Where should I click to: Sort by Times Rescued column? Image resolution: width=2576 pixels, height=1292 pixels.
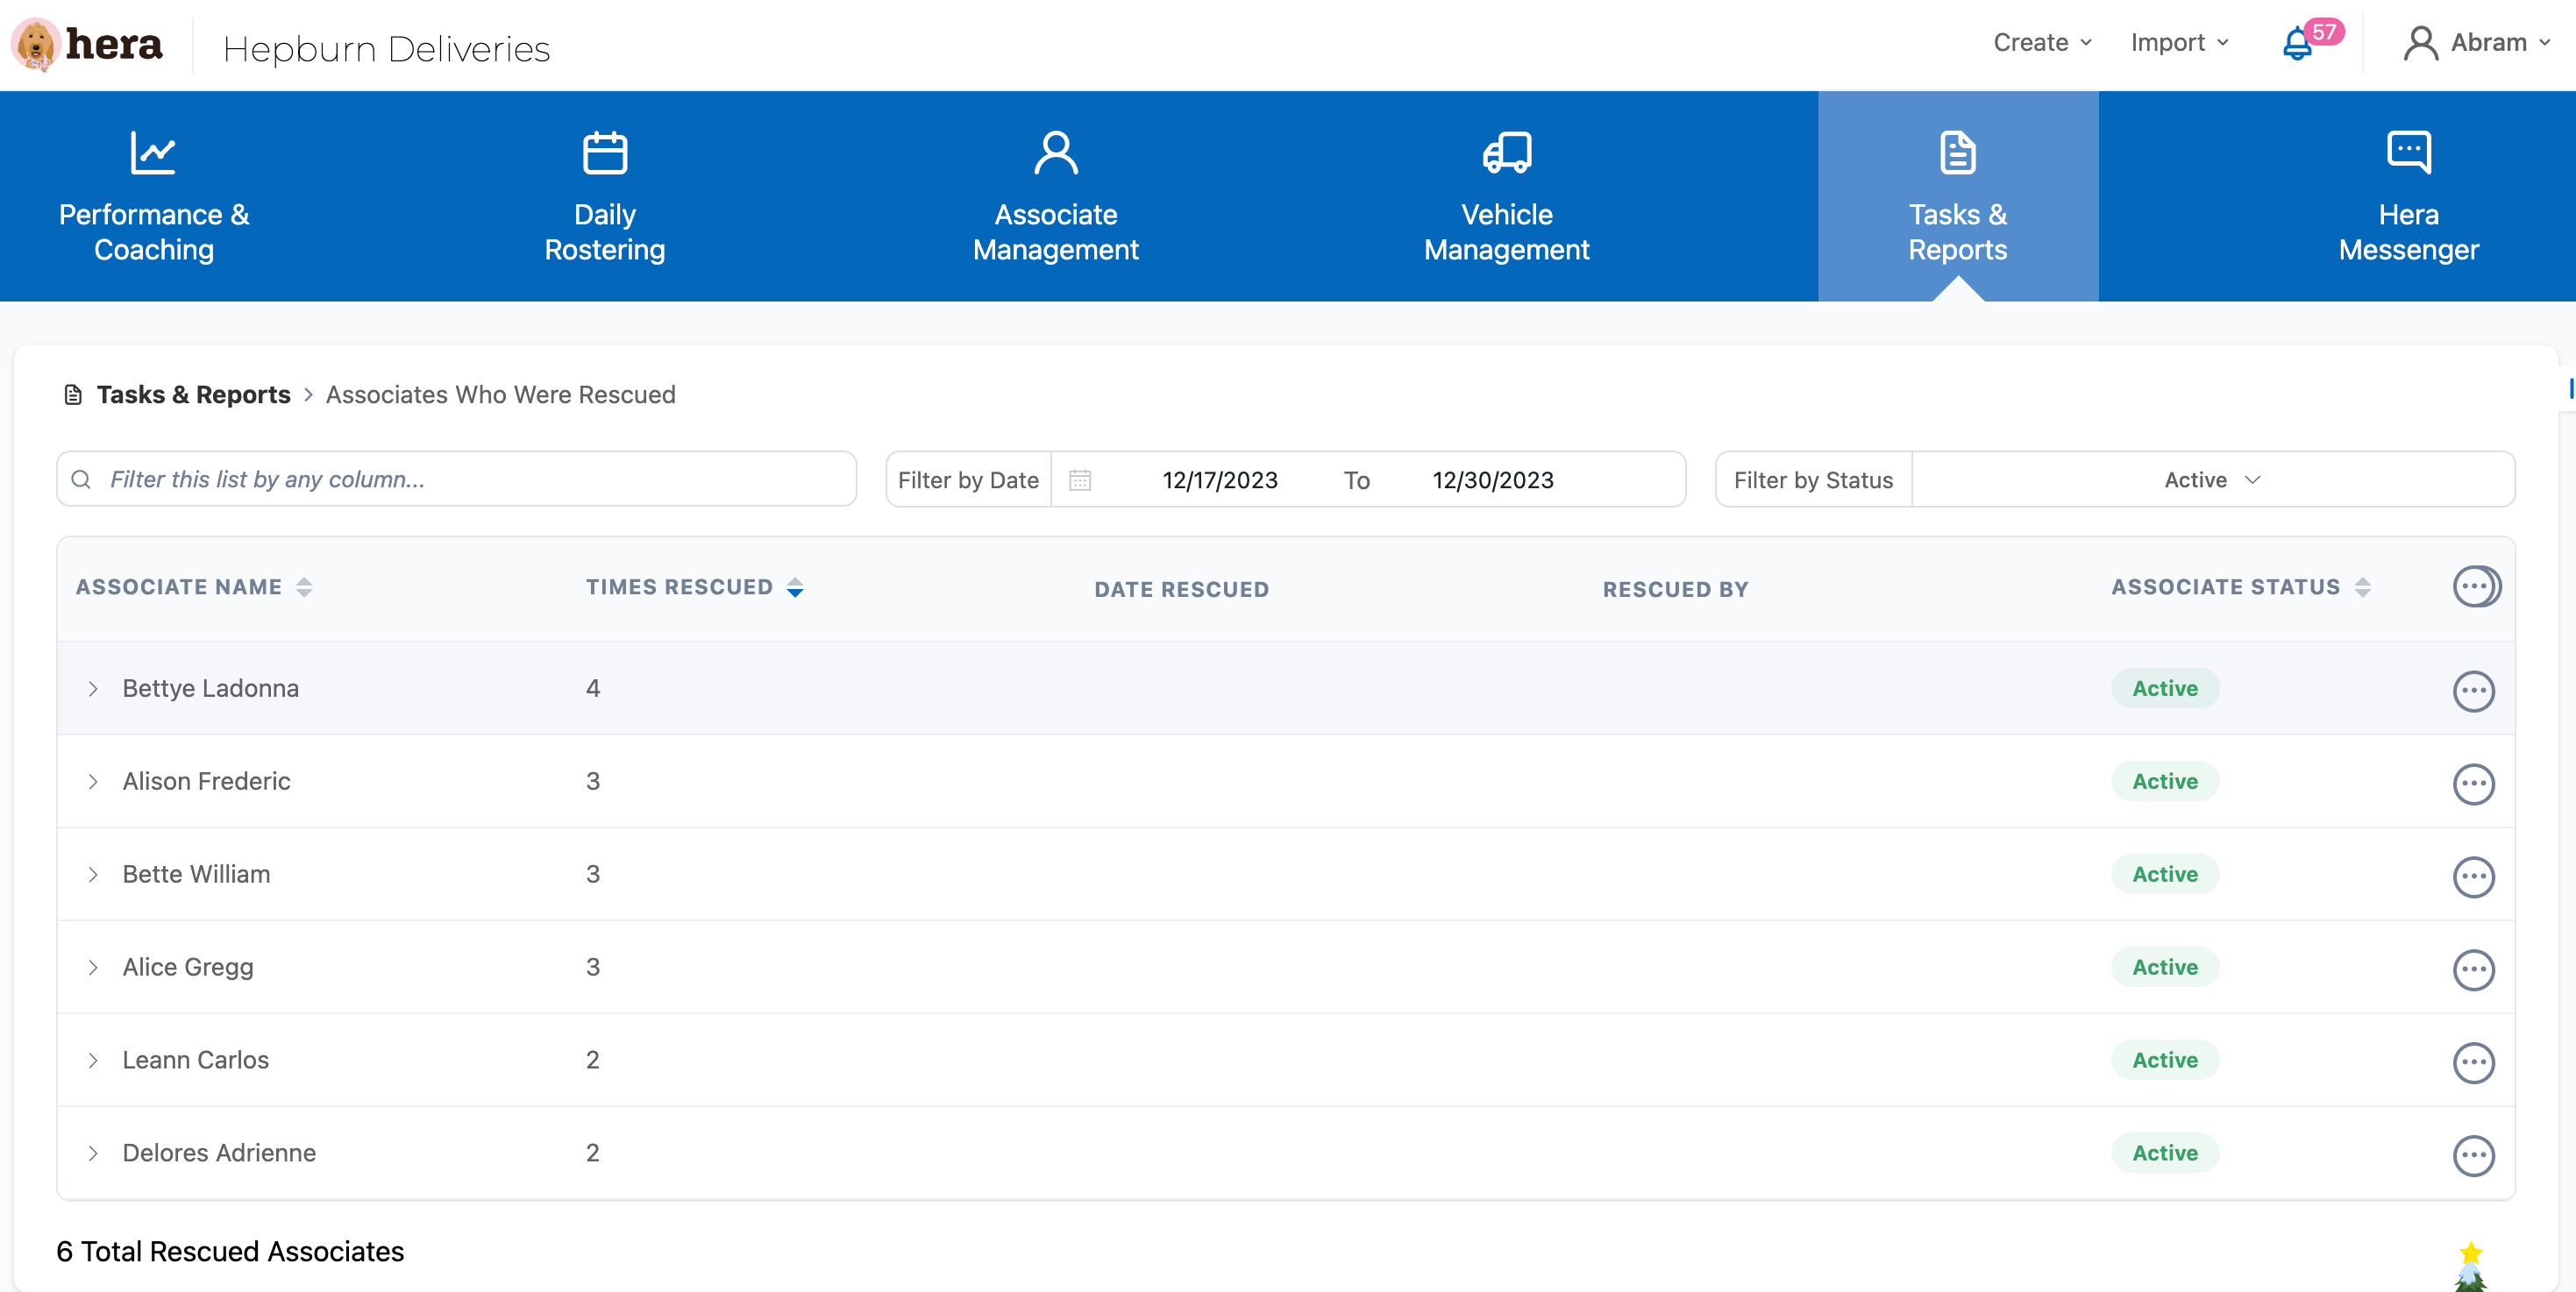795,588
